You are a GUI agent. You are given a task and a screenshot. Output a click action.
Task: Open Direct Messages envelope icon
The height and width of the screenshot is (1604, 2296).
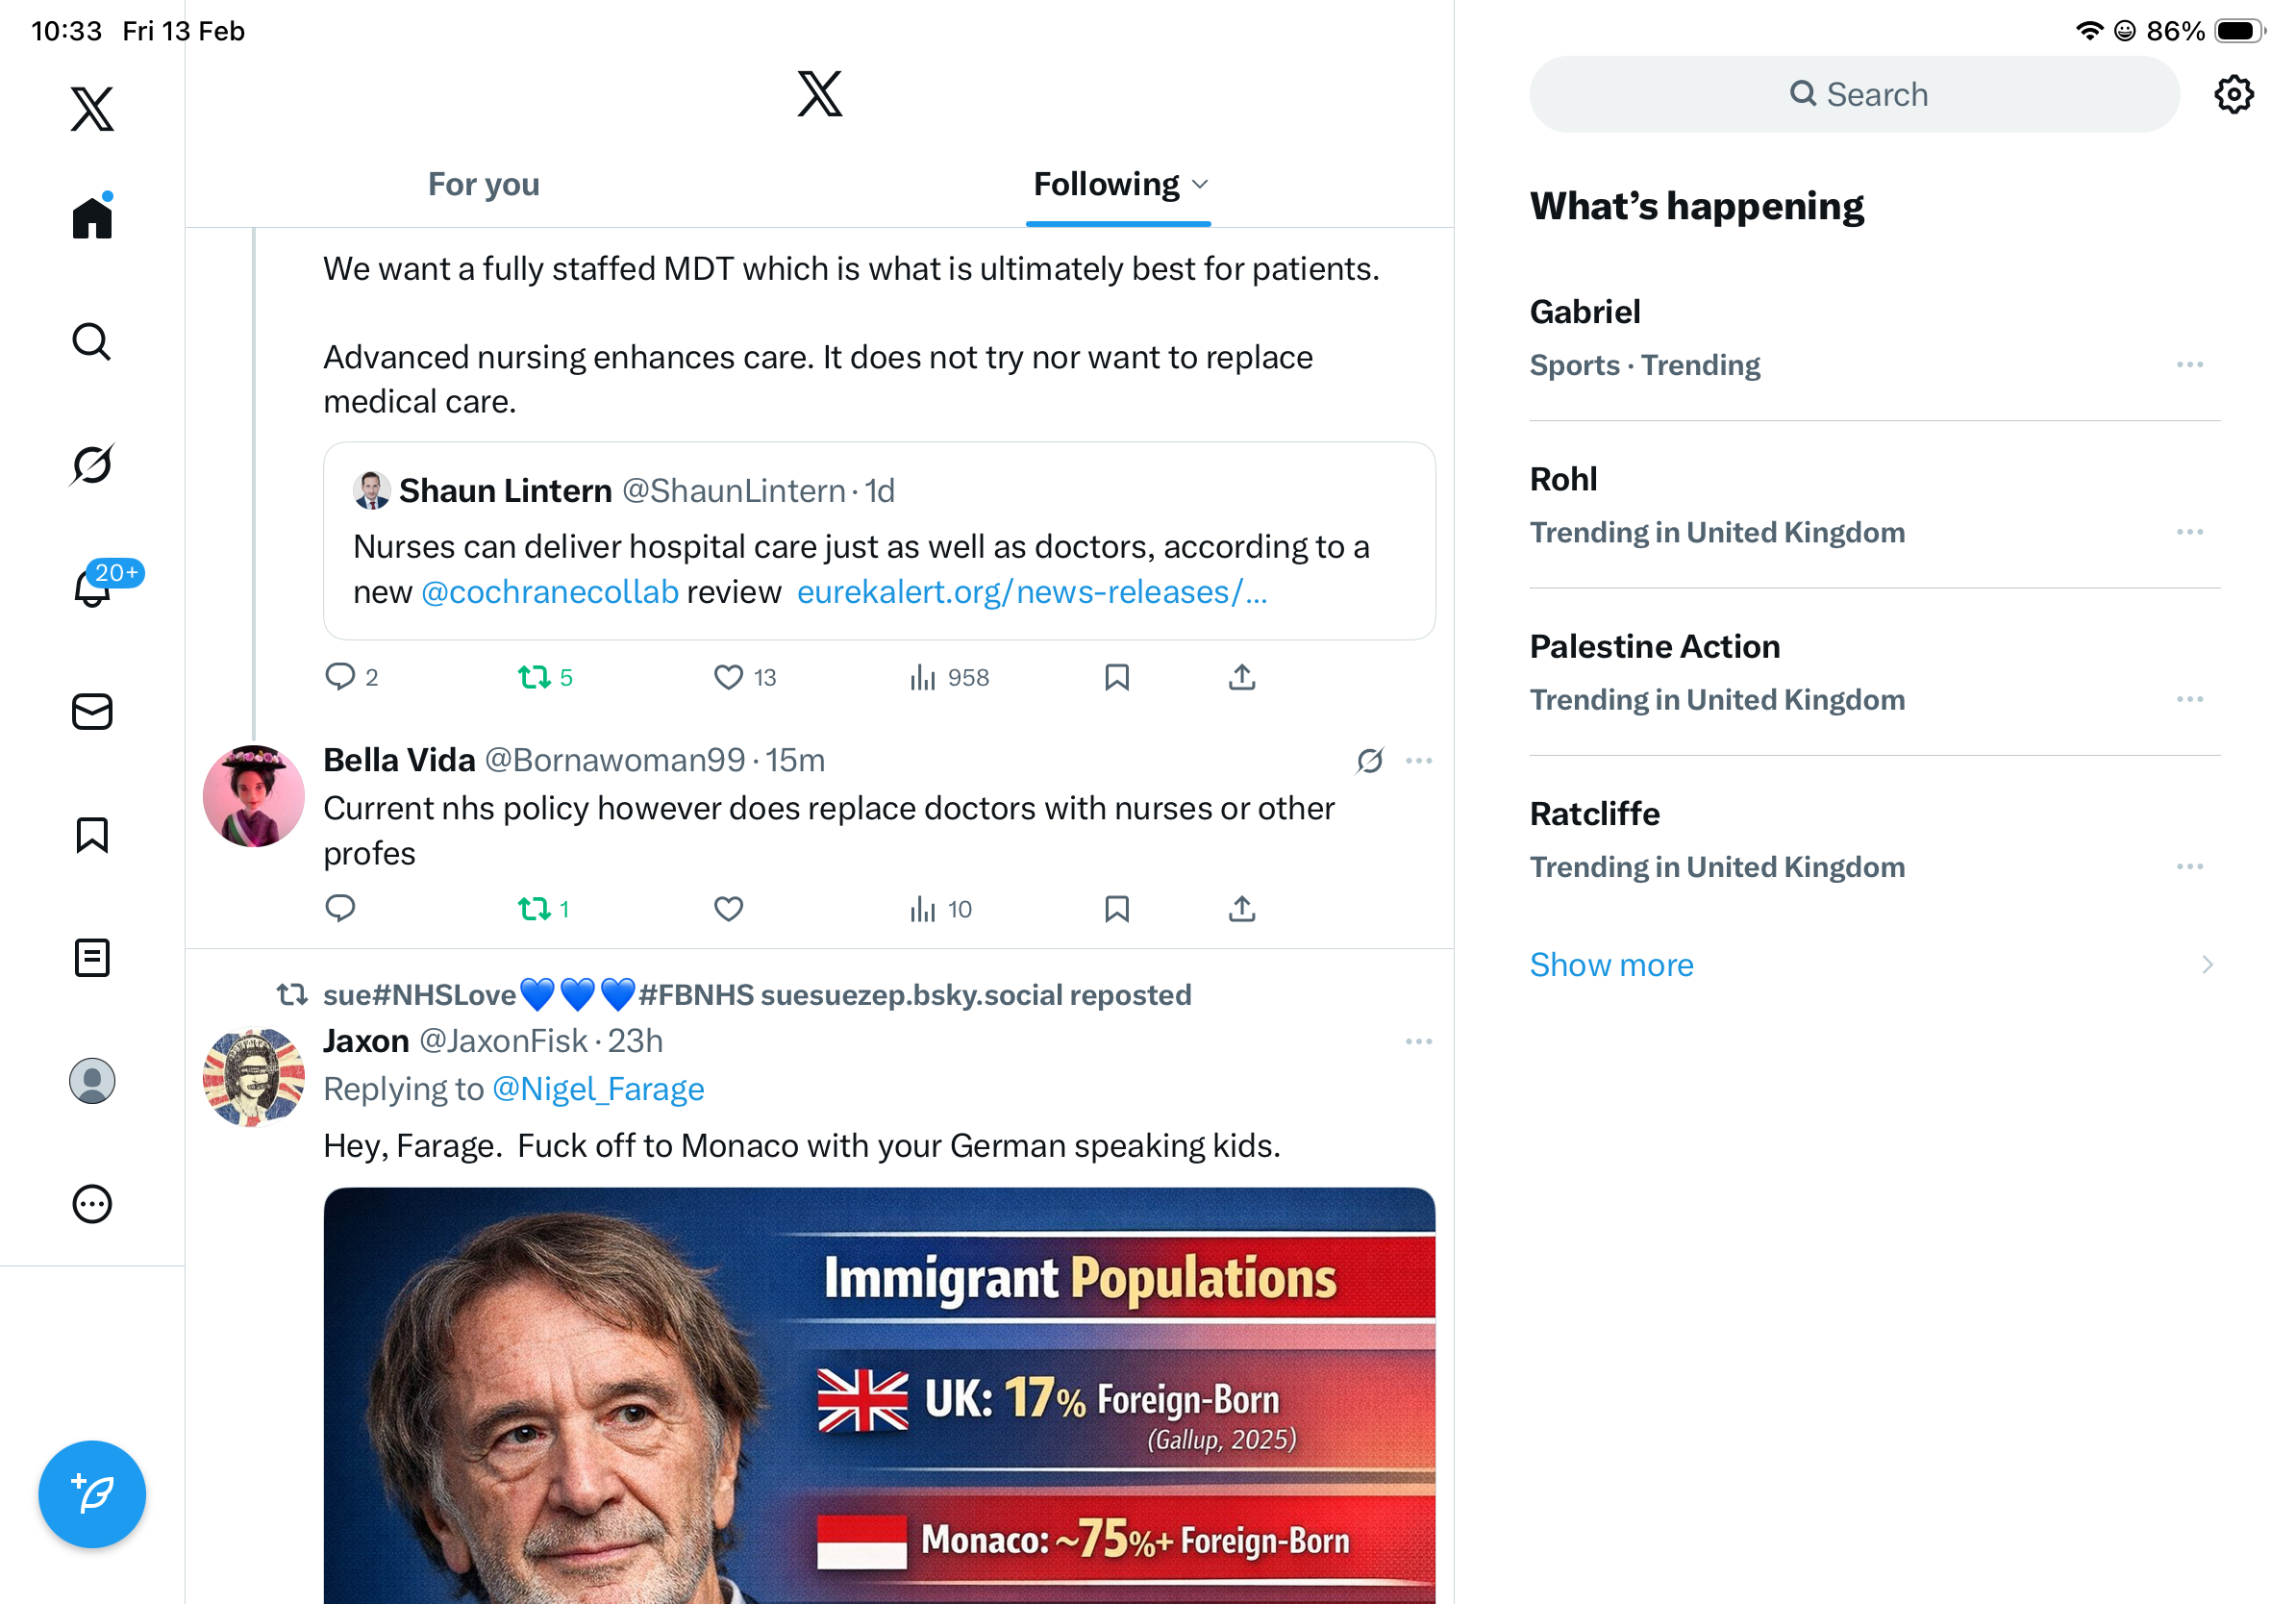coord(92,712)
